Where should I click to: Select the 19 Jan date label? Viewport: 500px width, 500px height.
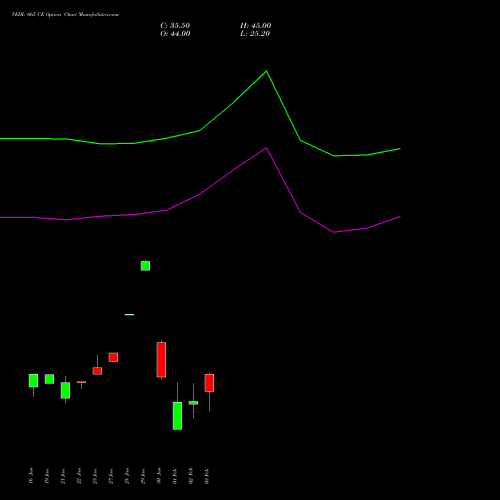point(47,476)
